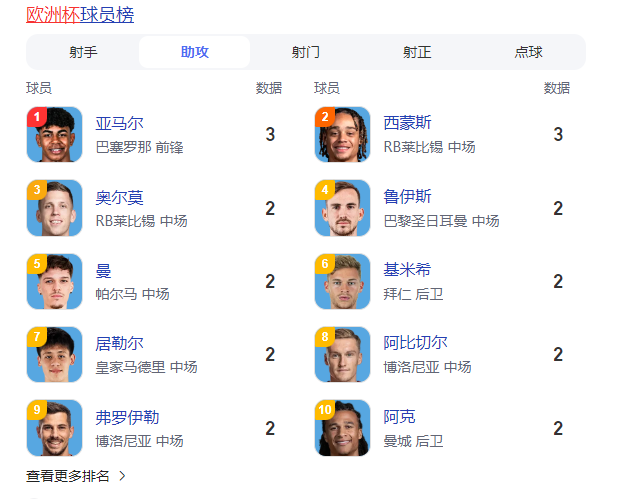Click rank 10 badge on 阿克
Image resolution: width=641 pixels, height=499 pixels.
click(x=326, y=410)
